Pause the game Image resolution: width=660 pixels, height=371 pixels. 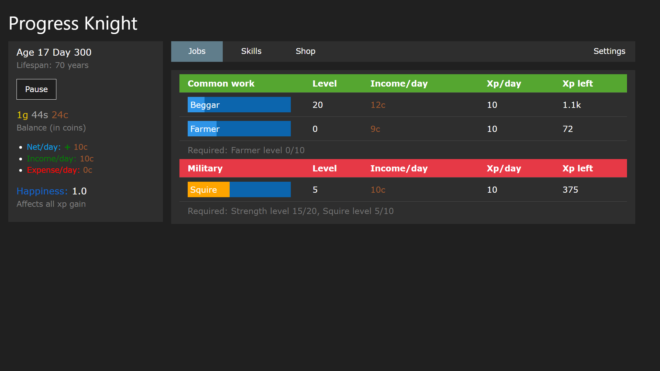(36, 89)
